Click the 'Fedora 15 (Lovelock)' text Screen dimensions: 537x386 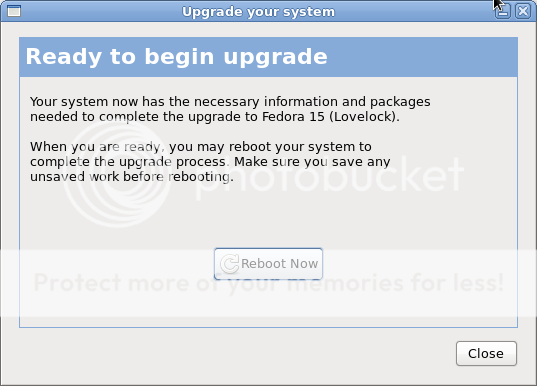pyautogui.click(x=331, y=117)
